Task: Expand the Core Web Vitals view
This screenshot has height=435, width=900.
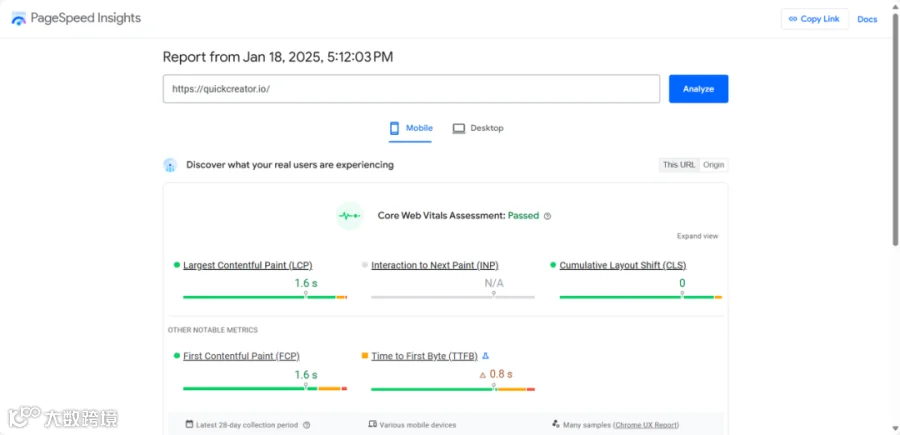Action: coord(697,236)
